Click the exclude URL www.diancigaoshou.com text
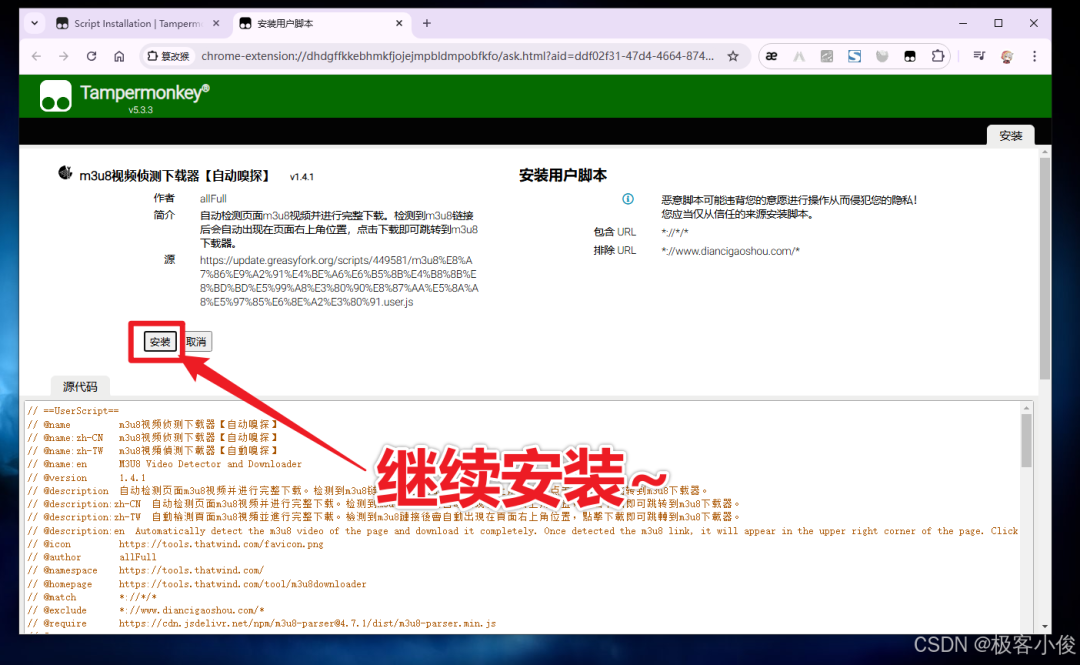The height and width of the screenshot is (665, 1080). point(730,251)
